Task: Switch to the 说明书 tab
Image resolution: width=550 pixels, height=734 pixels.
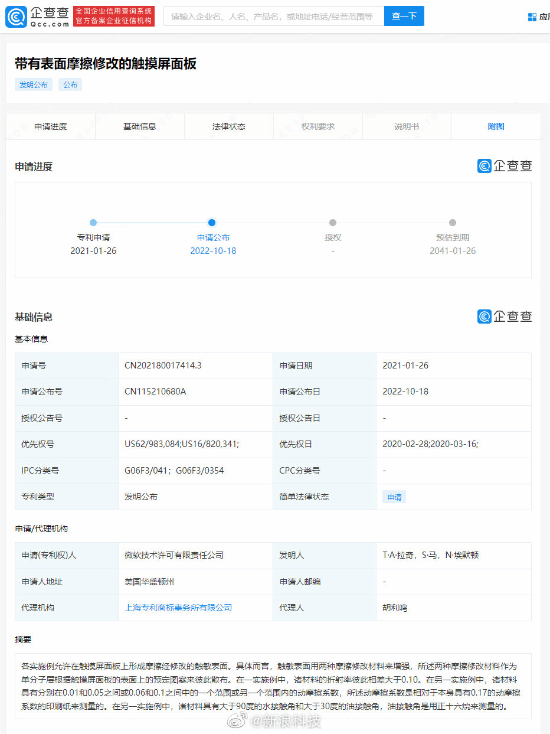Action: coord(407,126)
